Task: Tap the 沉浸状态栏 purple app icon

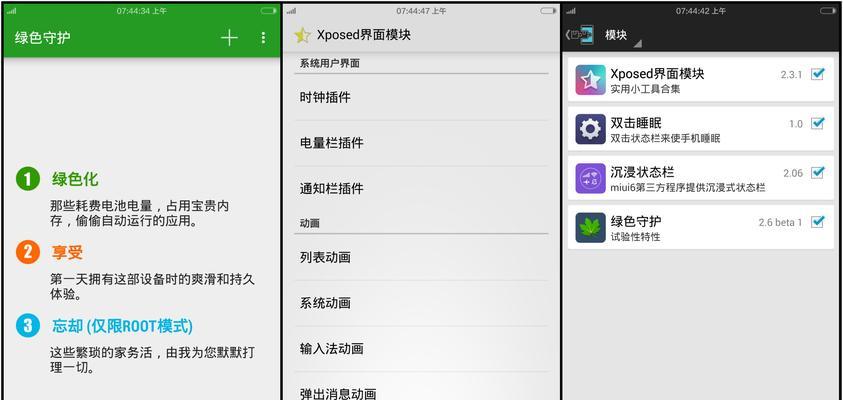Action: 590,178
